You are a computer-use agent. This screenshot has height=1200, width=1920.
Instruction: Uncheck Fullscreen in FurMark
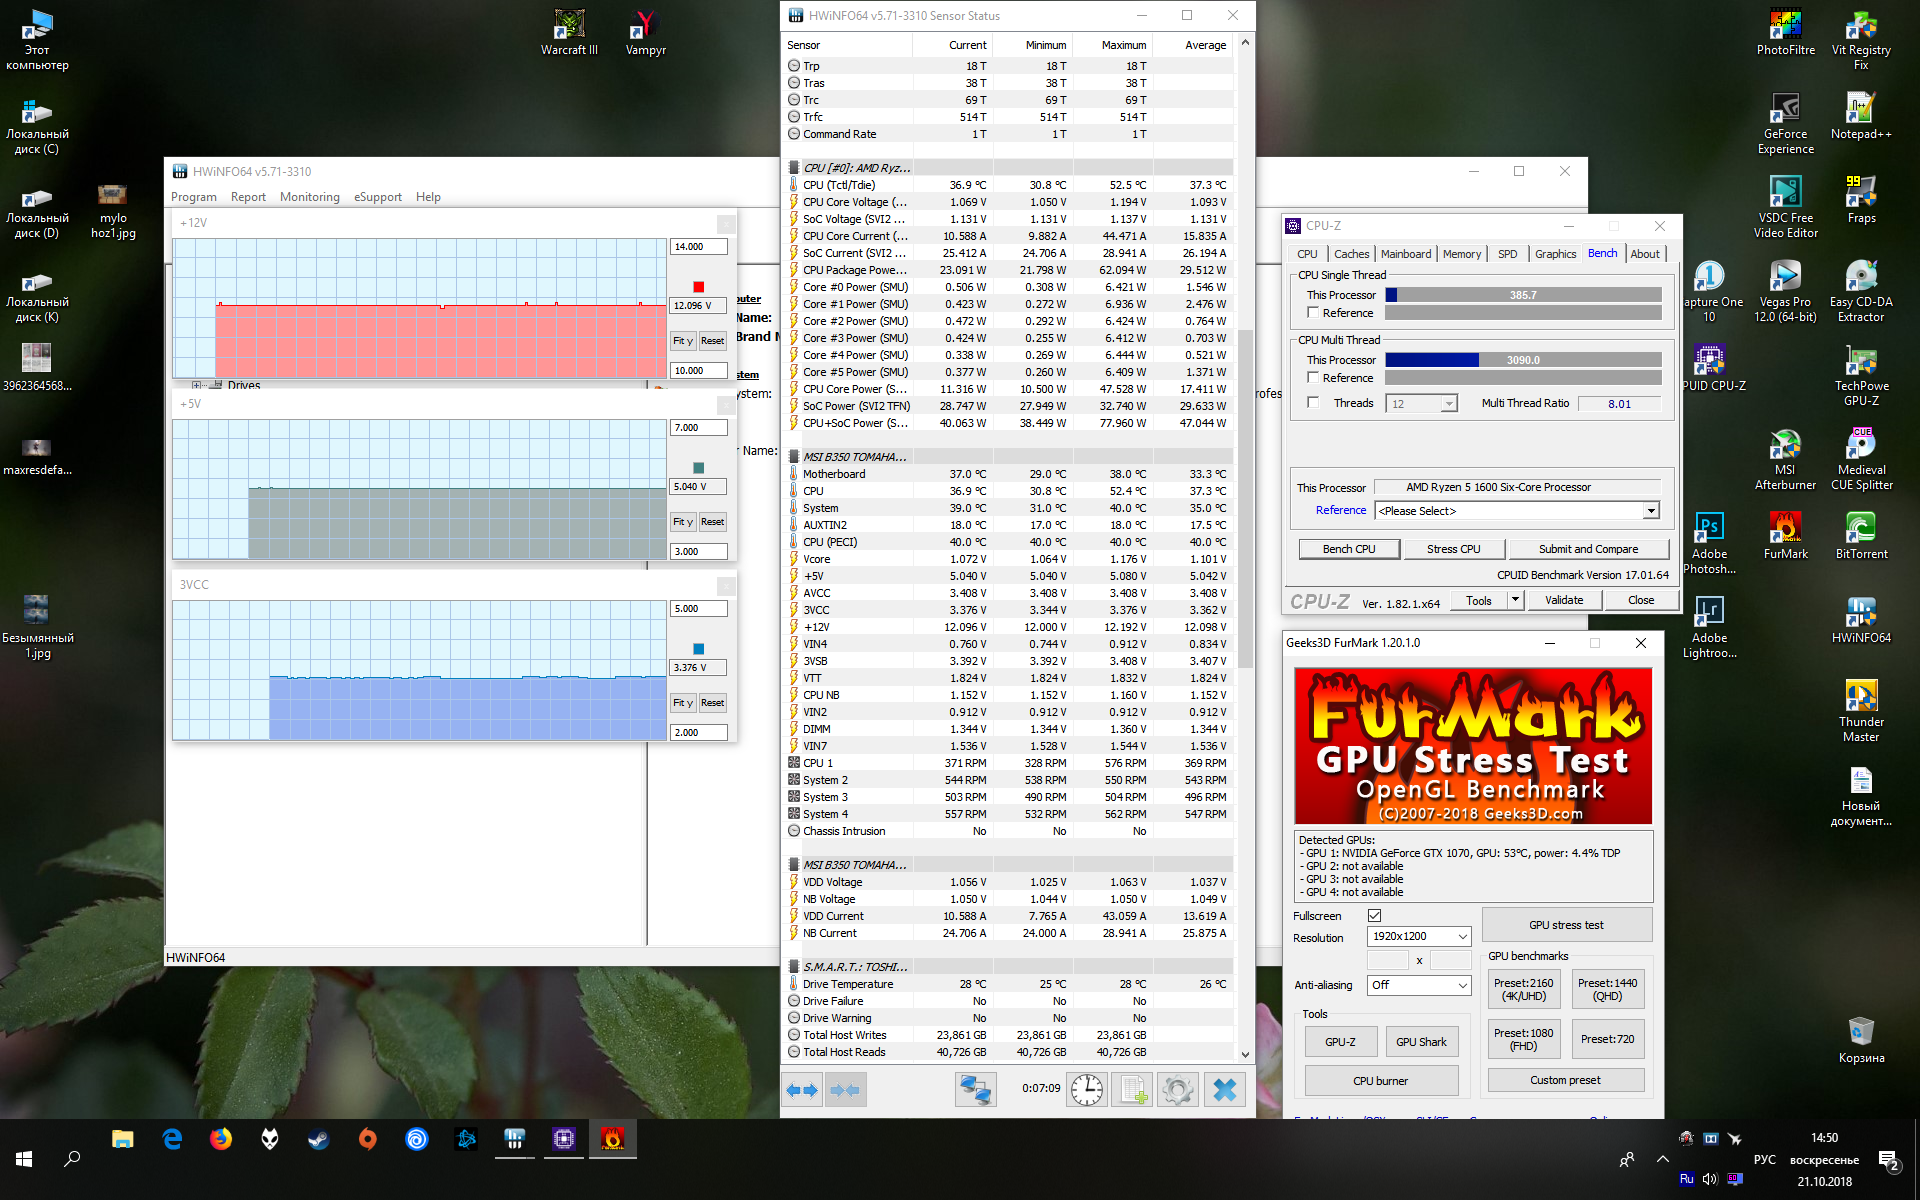[1375, 916]
